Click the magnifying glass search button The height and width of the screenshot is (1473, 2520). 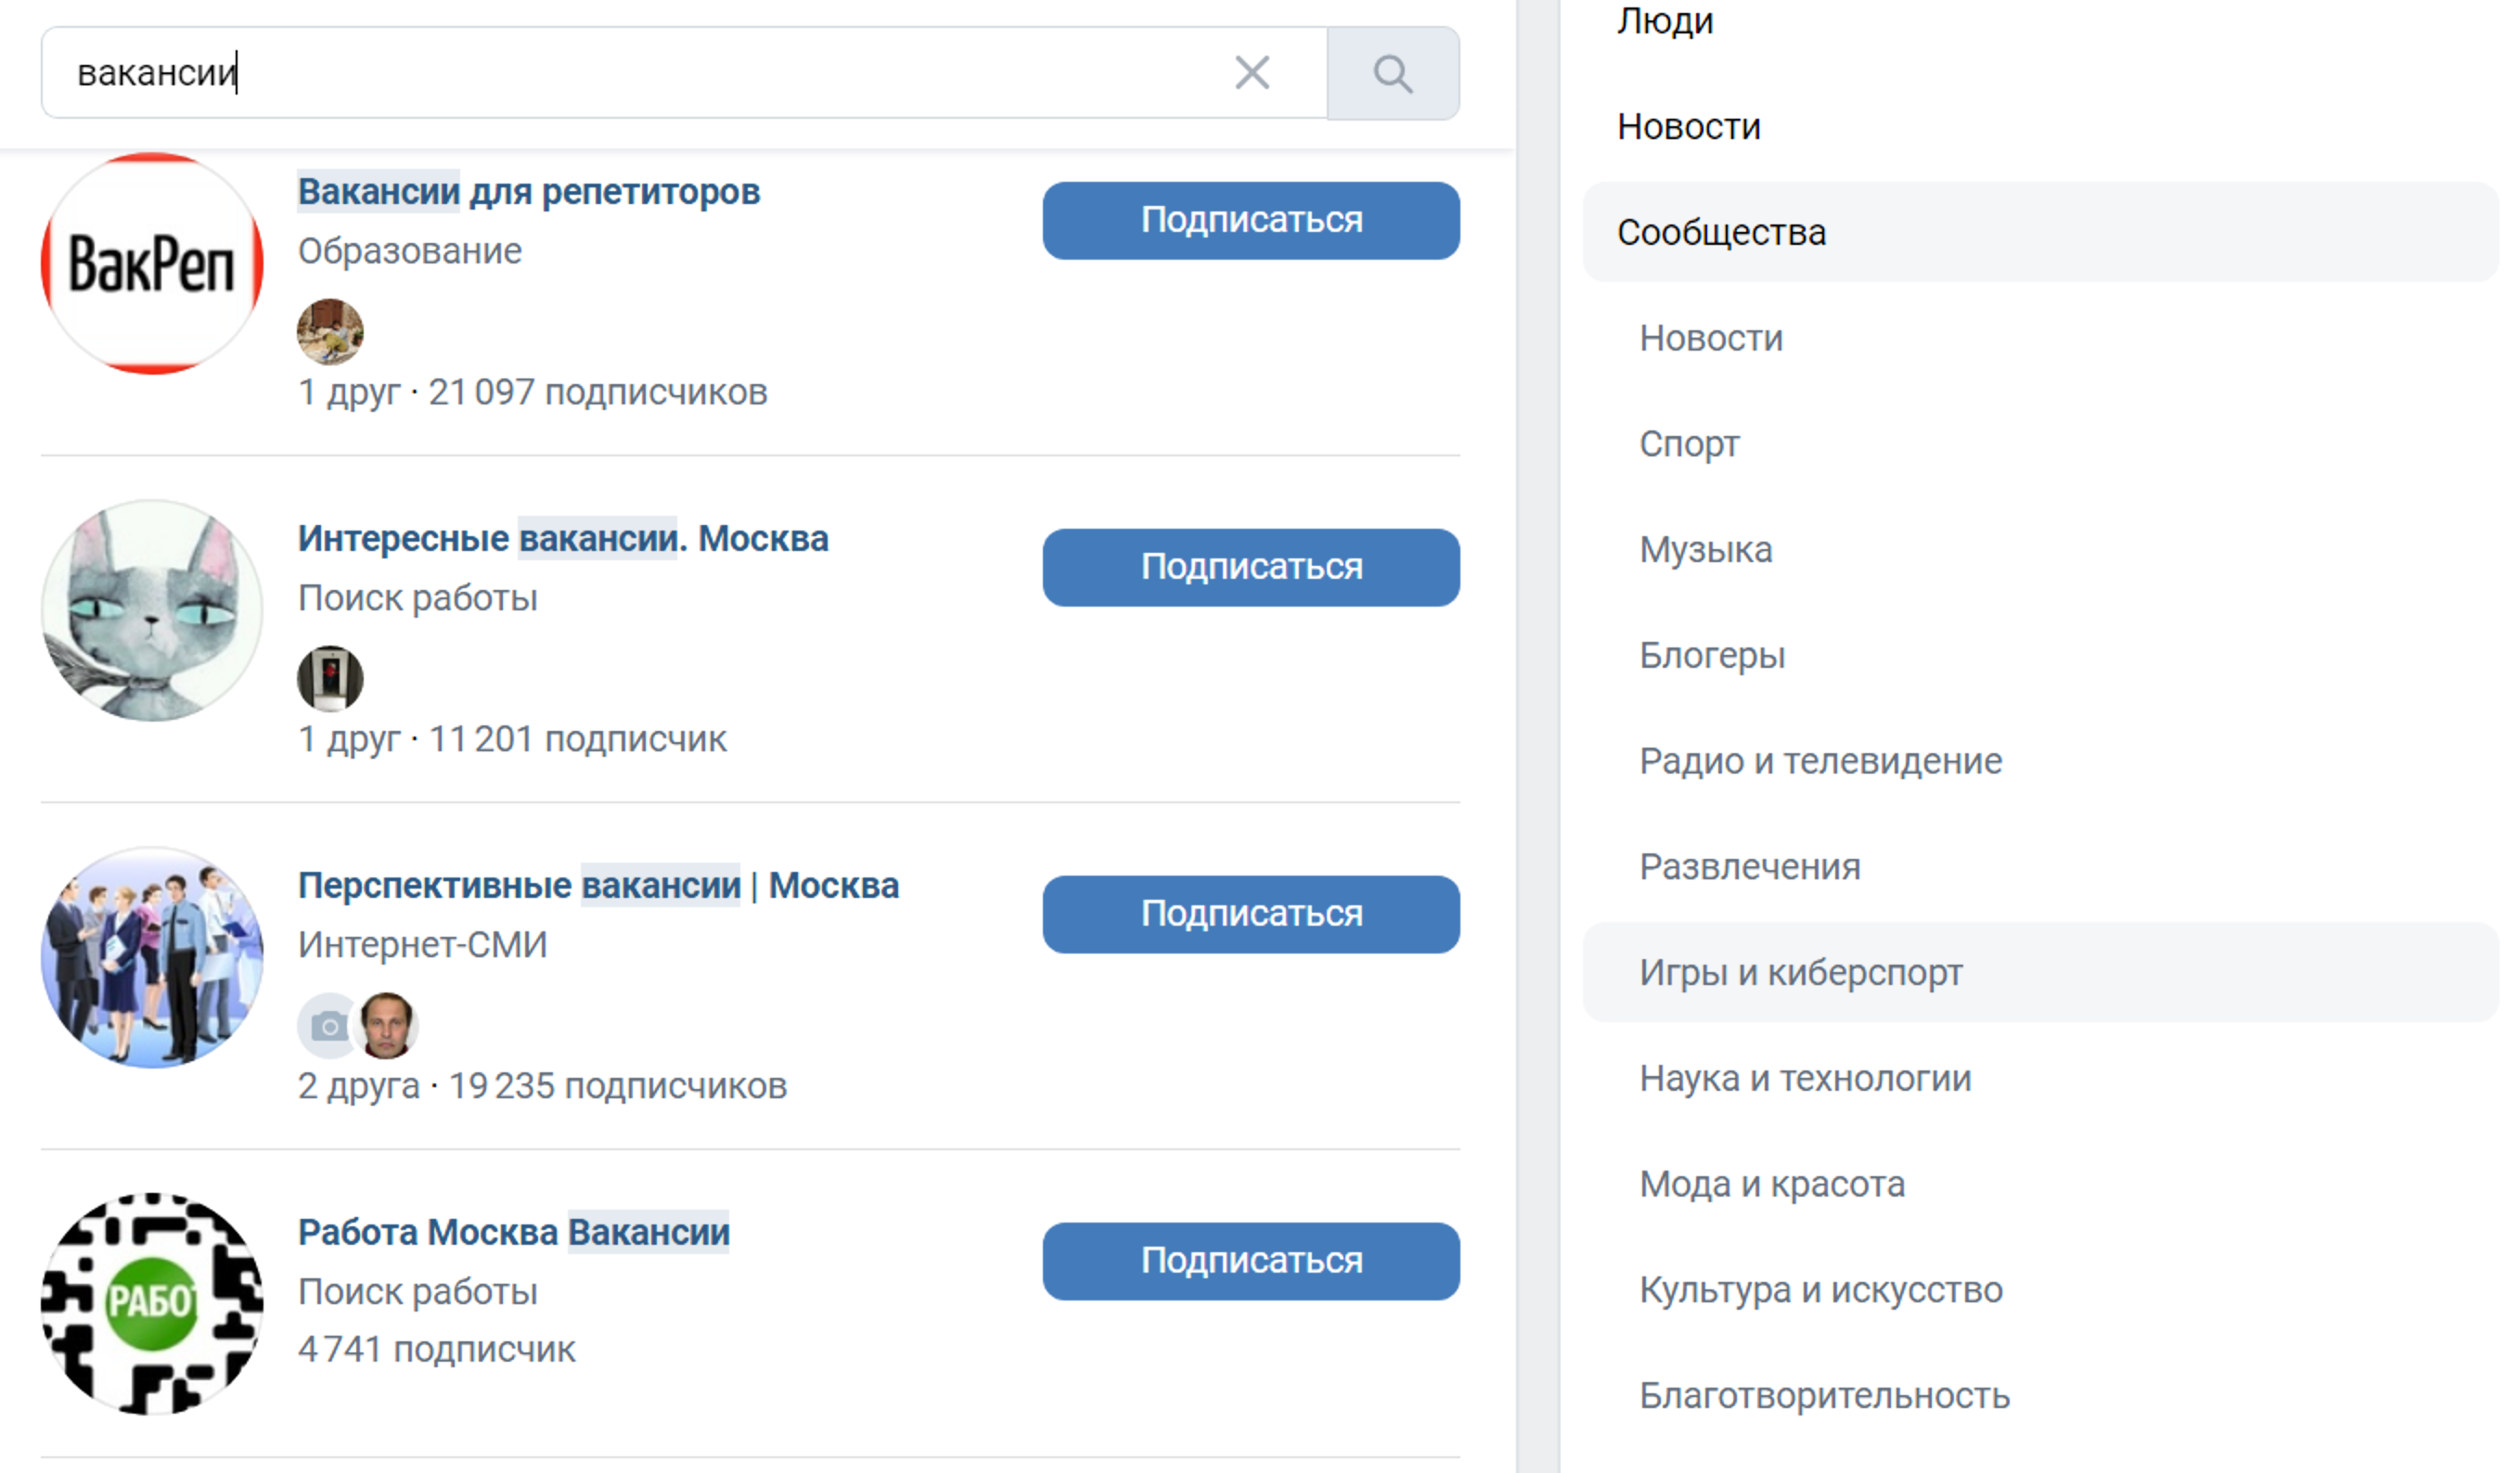click(1393, 73)
